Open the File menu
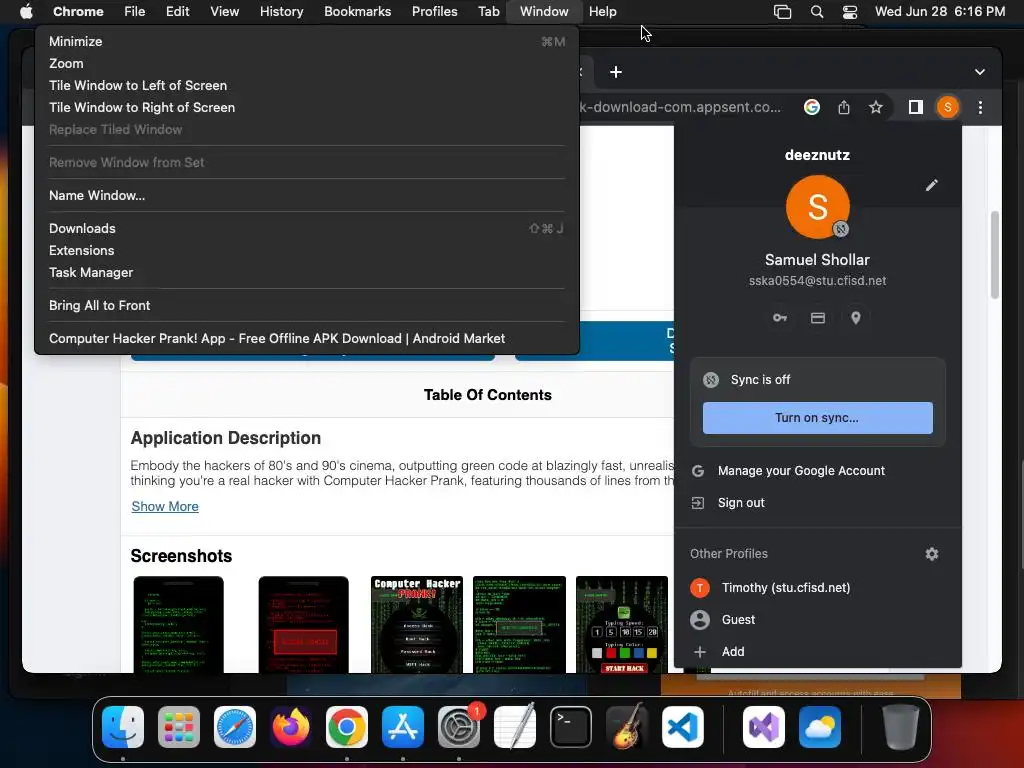 pyautogui.click(x=135, y=11)
